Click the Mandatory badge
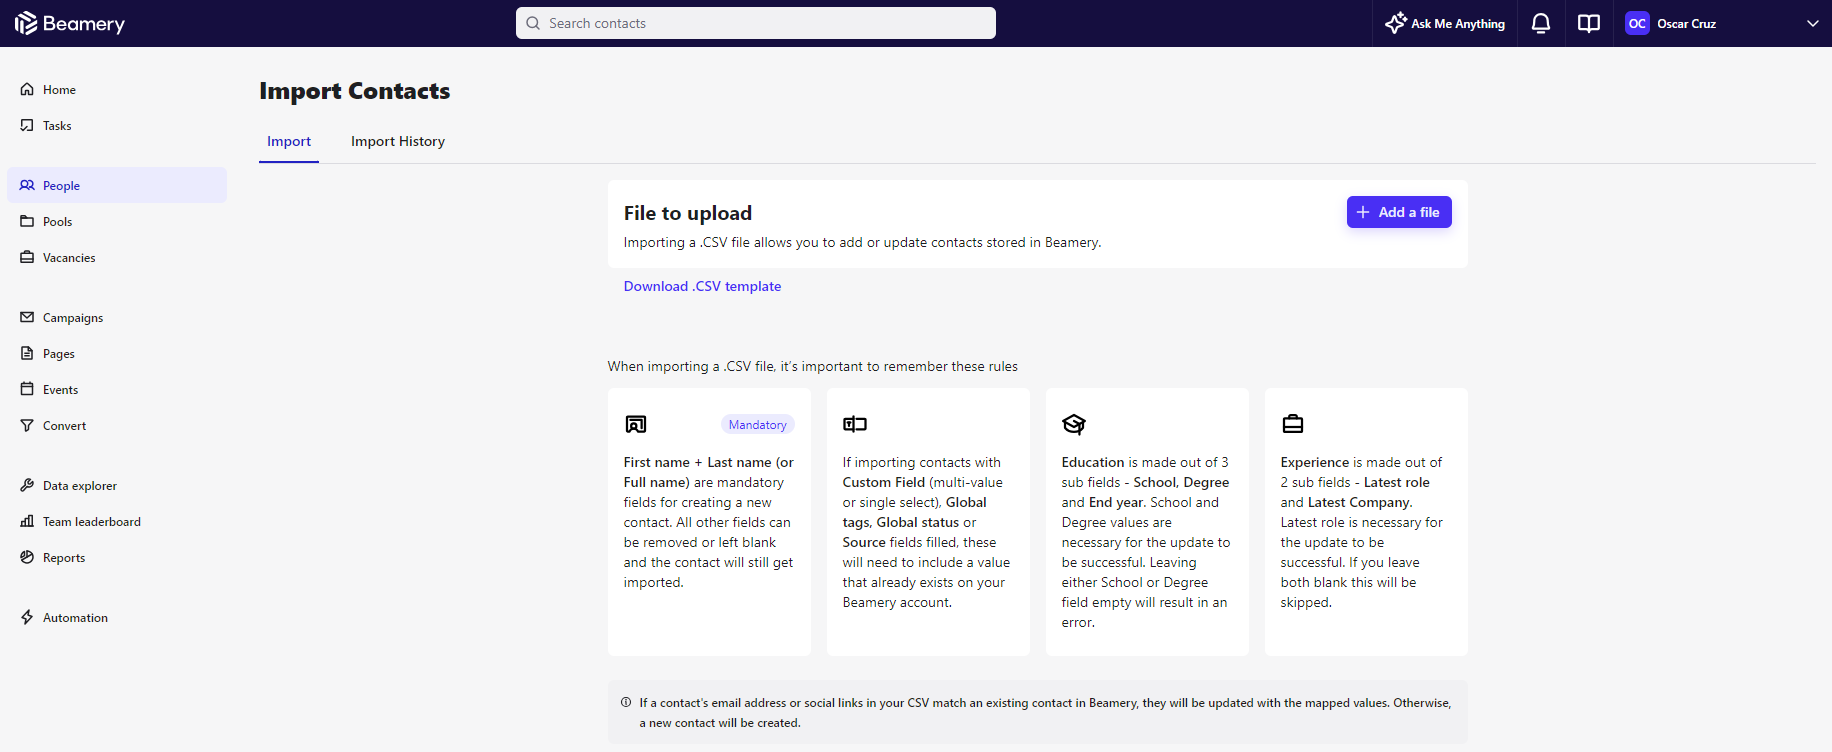Image resolution: width=1832 pixels, height=752 pixels. [758, 425]
